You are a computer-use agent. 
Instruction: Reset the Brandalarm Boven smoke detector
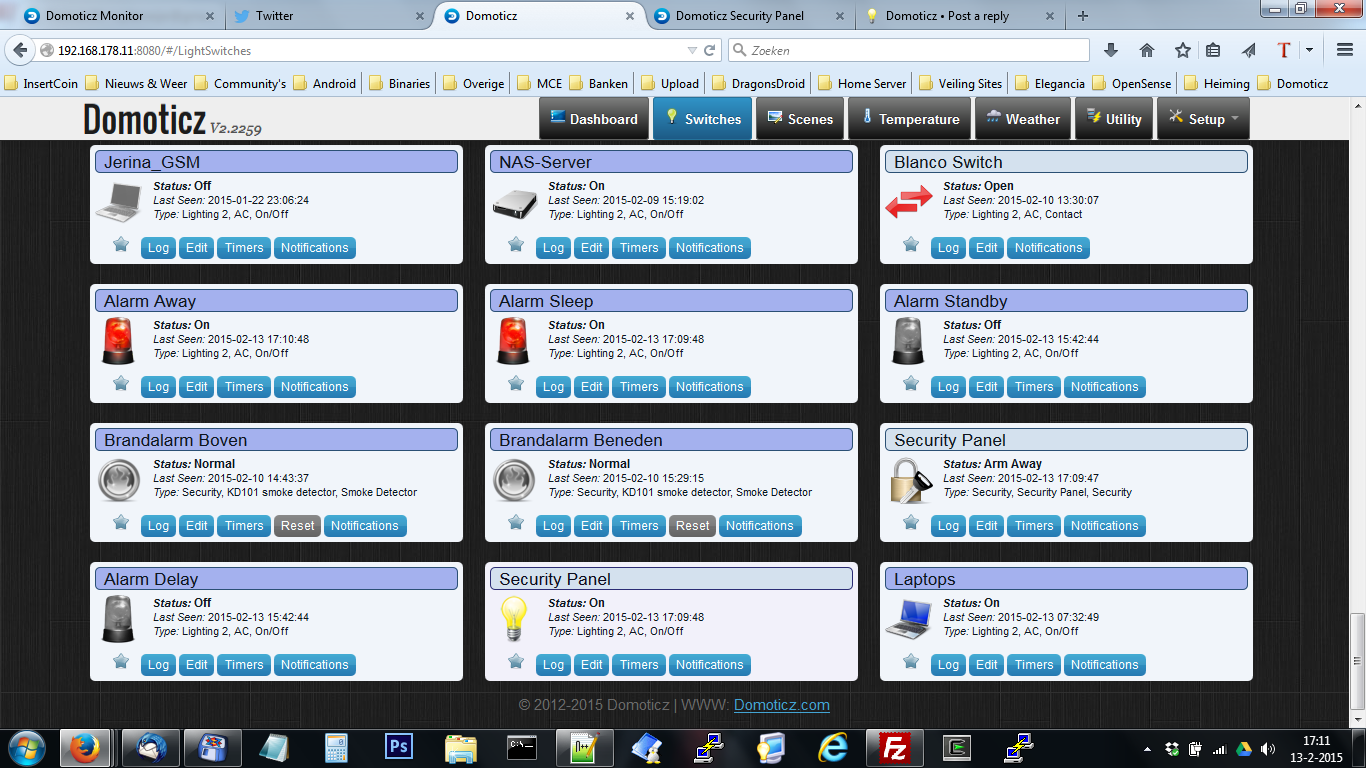click(x=298, y=526)
